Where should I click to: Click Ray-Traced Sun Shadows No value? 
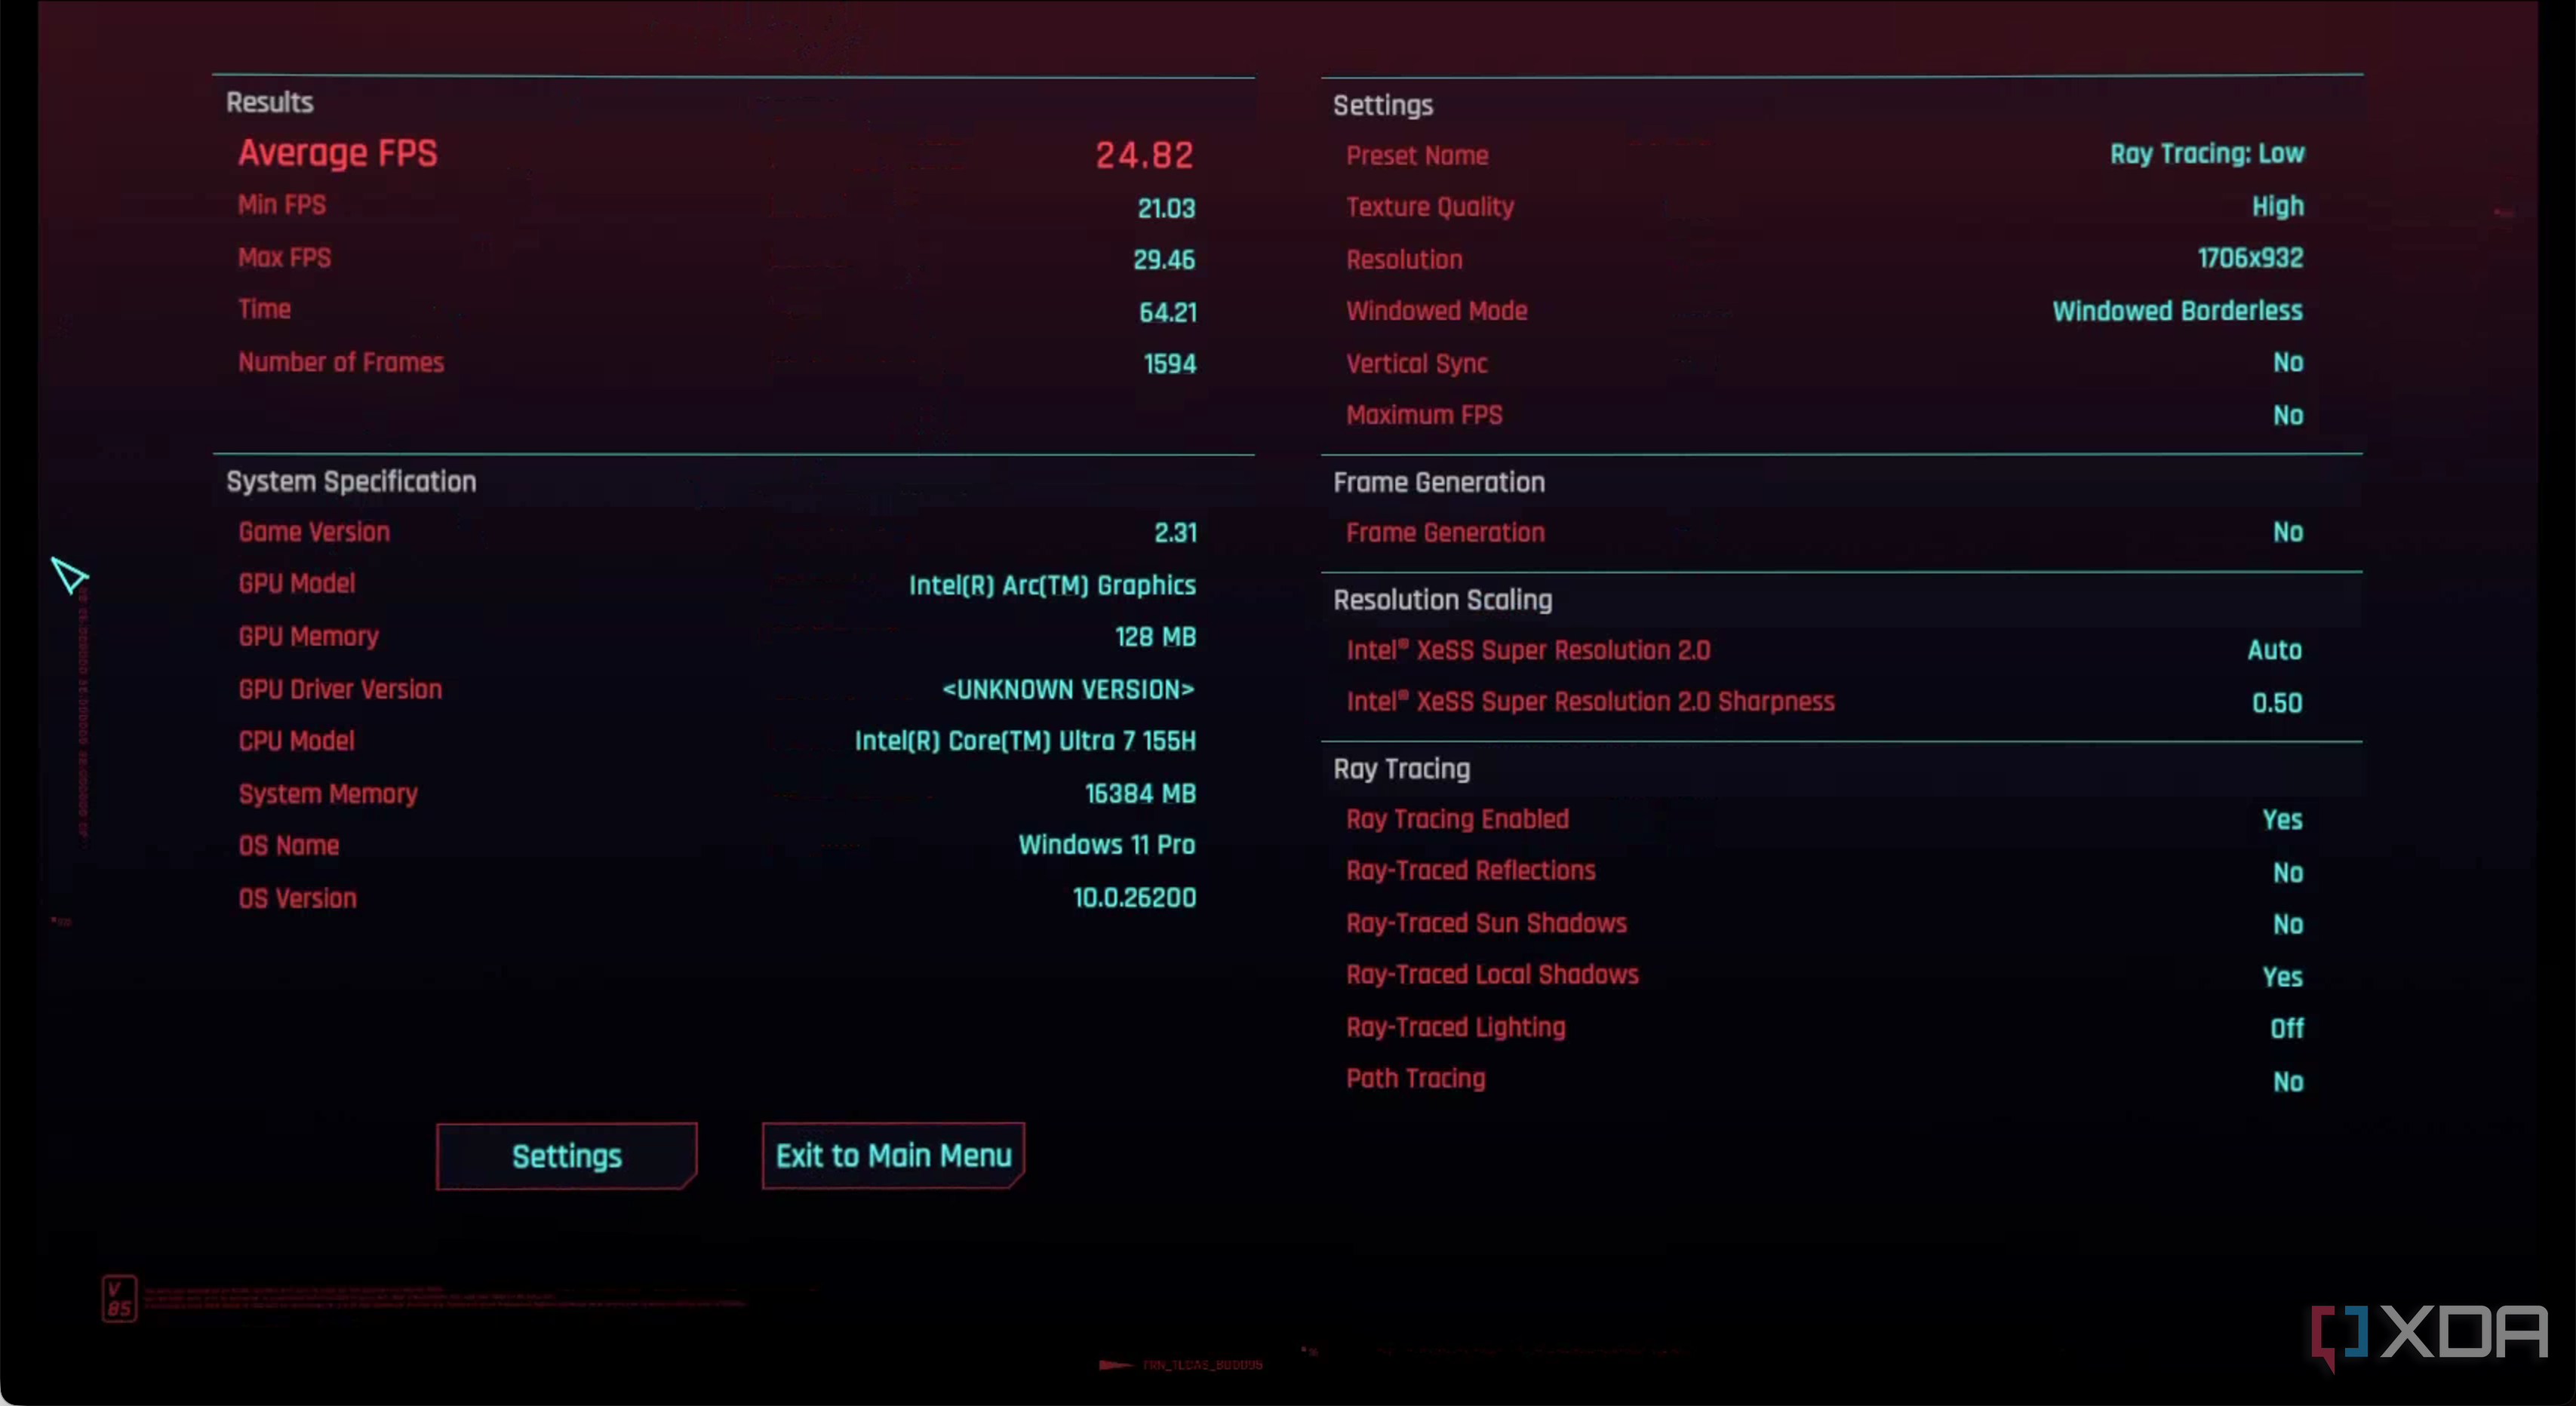(2288, 924)
